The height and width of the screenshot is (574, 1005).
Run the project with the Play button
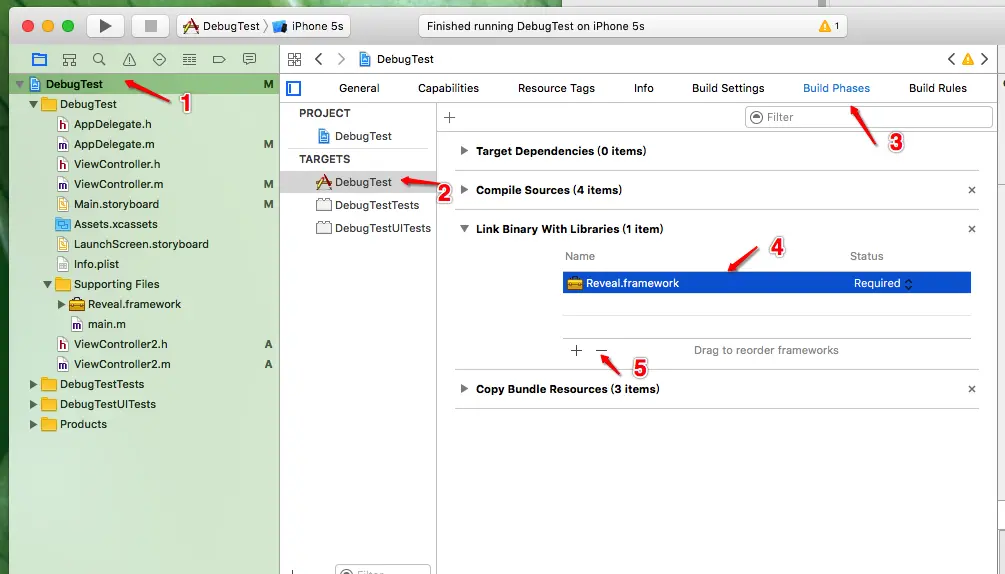(105, 26)
